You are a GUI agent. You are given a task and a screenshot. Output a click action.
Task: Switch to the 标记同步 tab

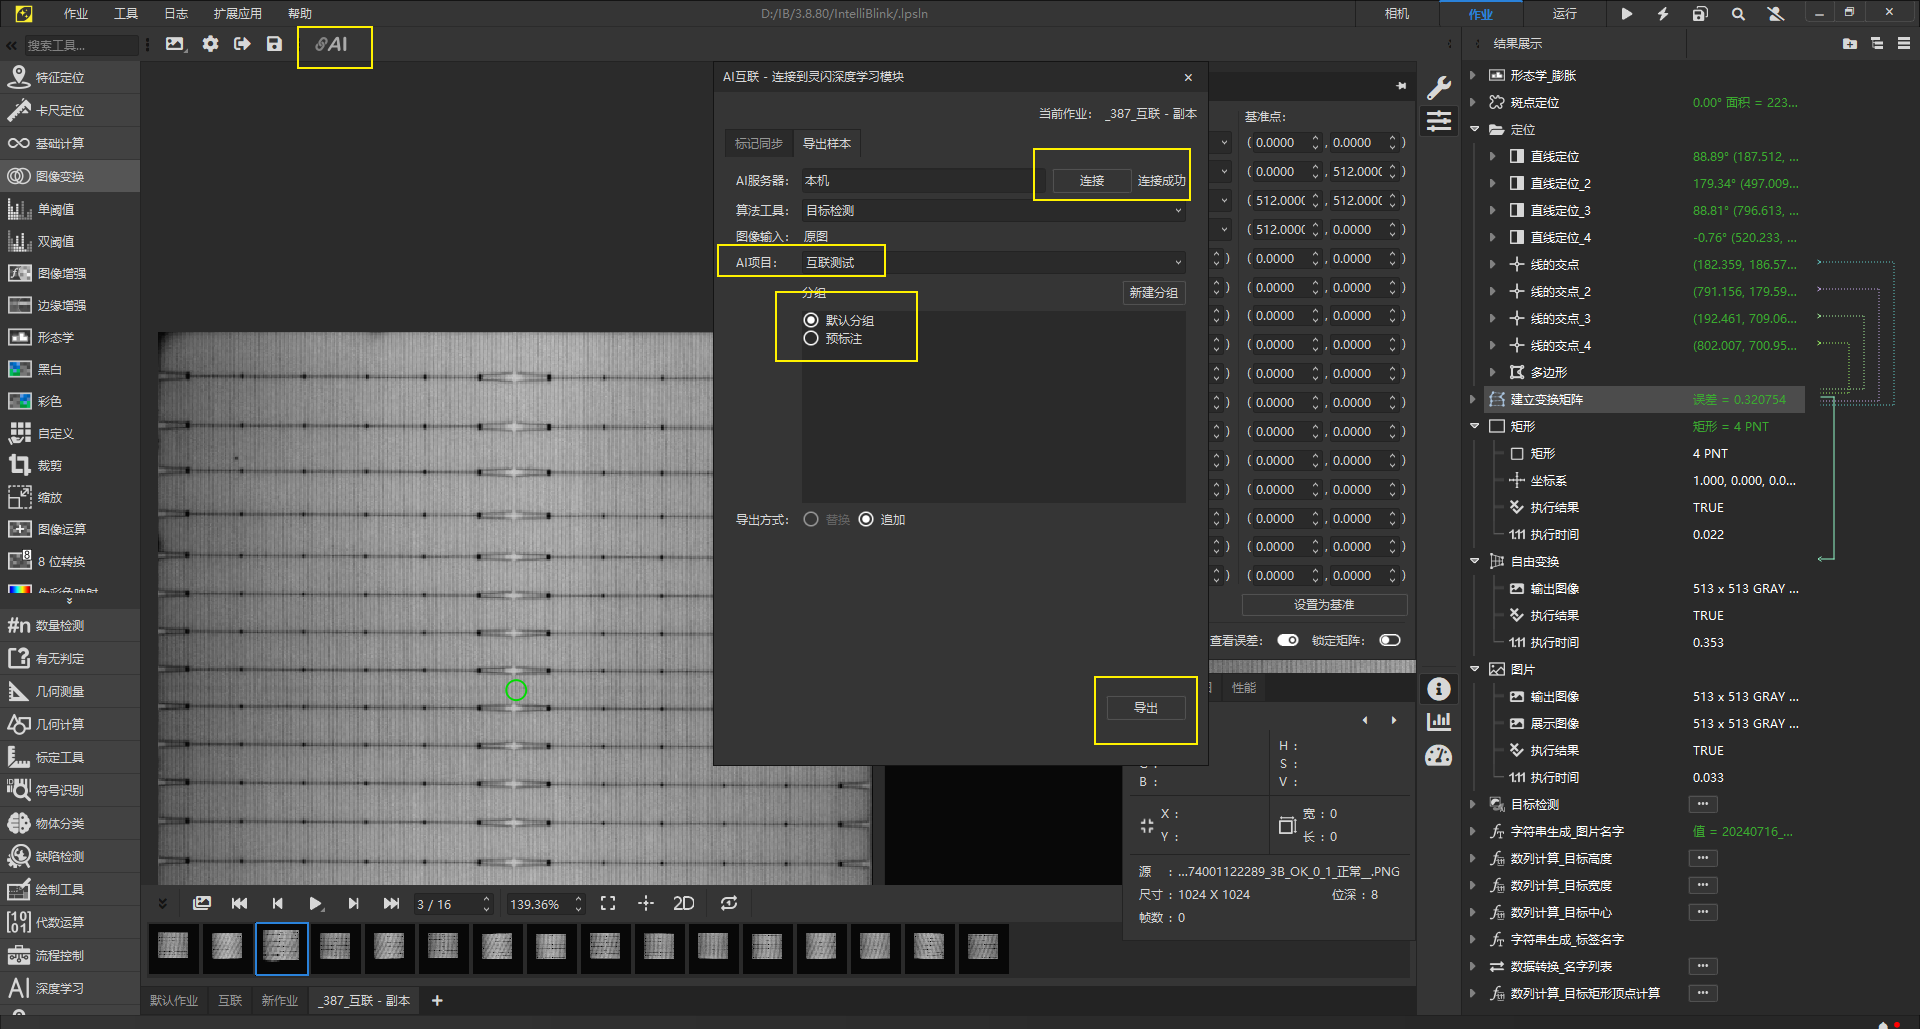pos(758,144)
